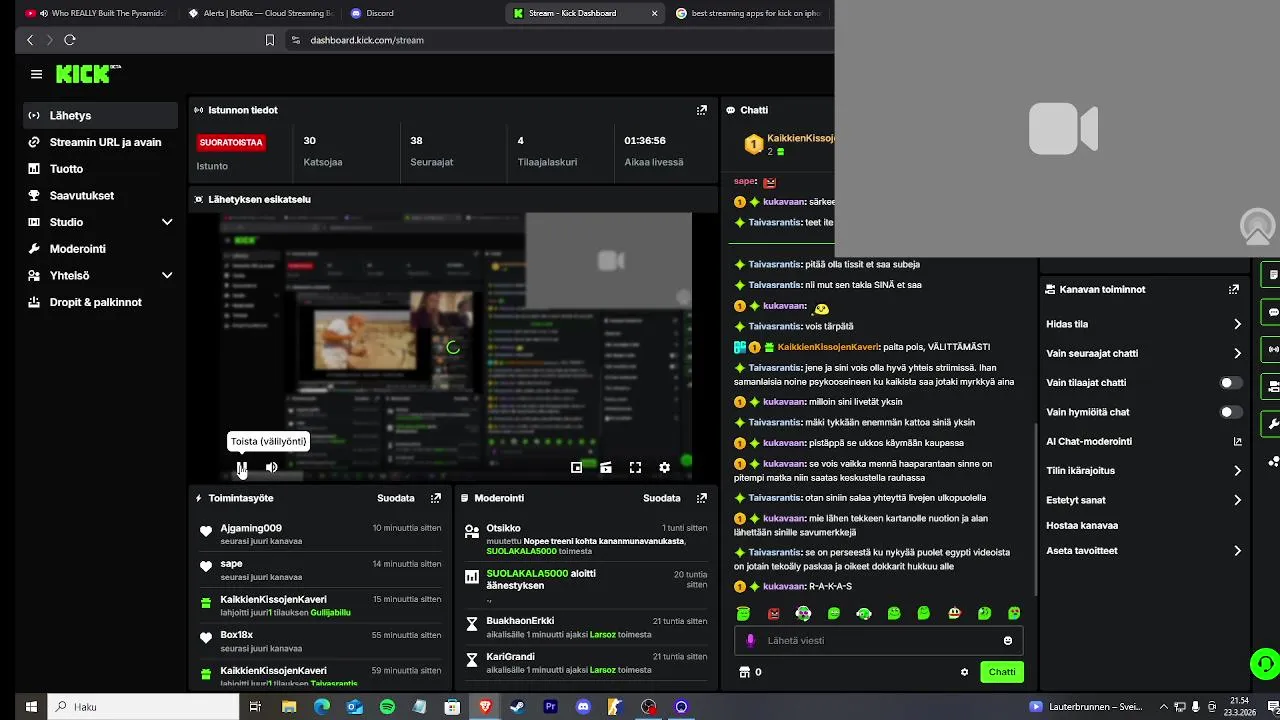Toggle Vain tilaajat chatti switch
This screenshot has height=720, width=1280.
1231,382
